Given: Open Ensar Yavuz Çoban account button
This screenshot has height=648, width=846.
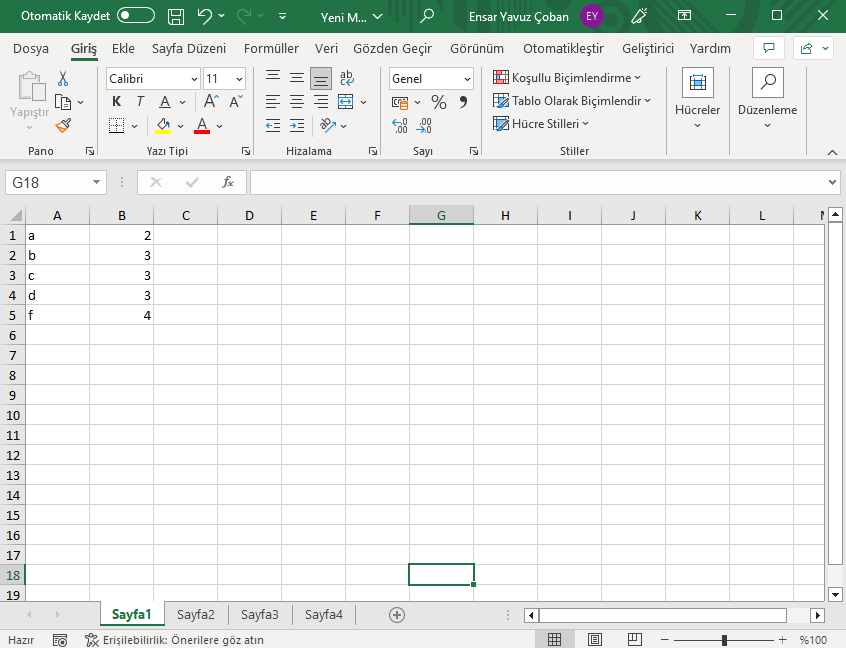Looking at the screenshot, I should 535,16.
